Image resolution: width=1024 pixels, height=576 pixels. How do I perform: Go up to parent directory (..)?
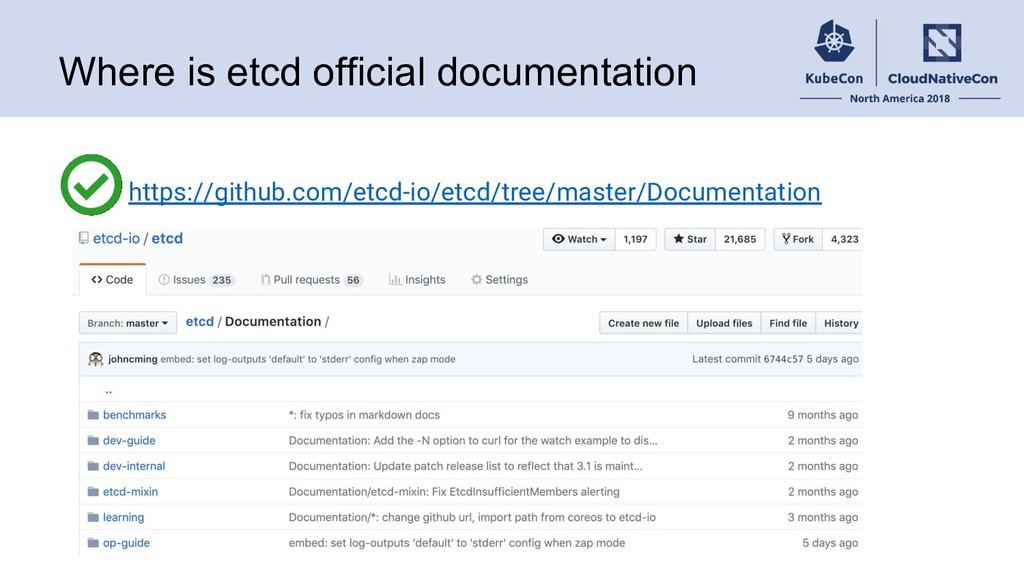point(108,390)
